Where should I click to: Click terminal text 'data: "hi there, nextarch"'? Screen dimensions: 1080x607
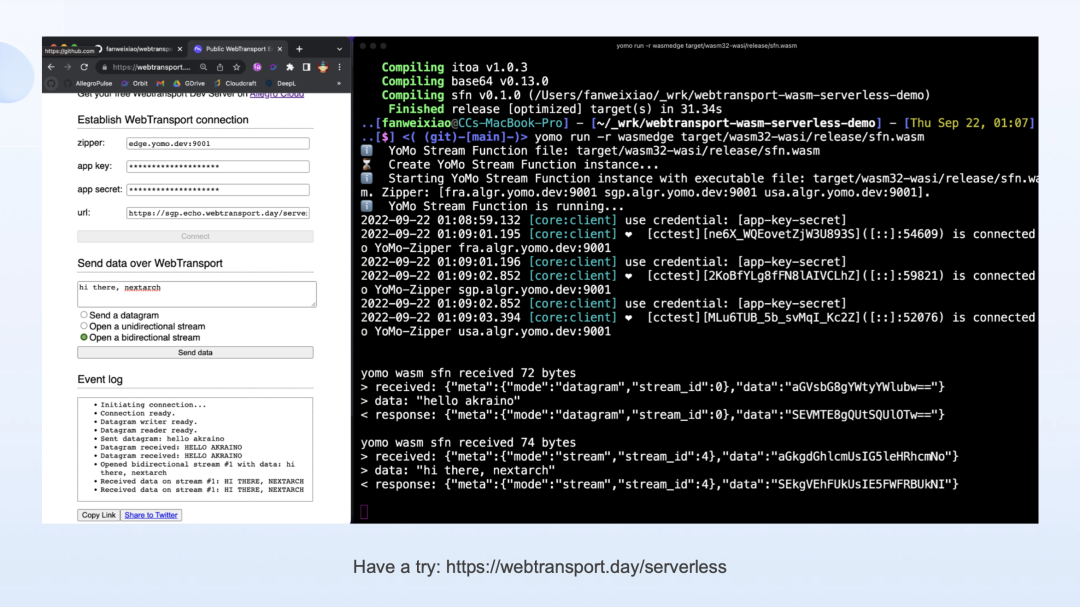coord(465,471)
